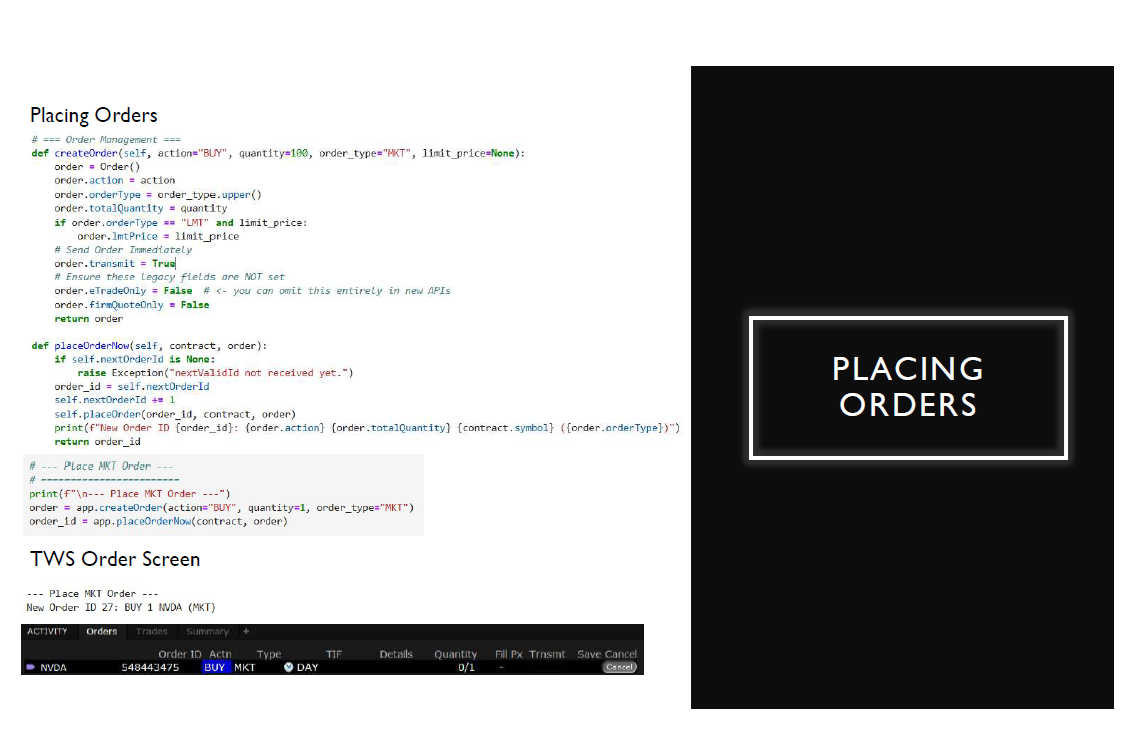Switch to the Trades tab
The height and width of the screenshot is (751, 1126).
(x=152, y=631)
